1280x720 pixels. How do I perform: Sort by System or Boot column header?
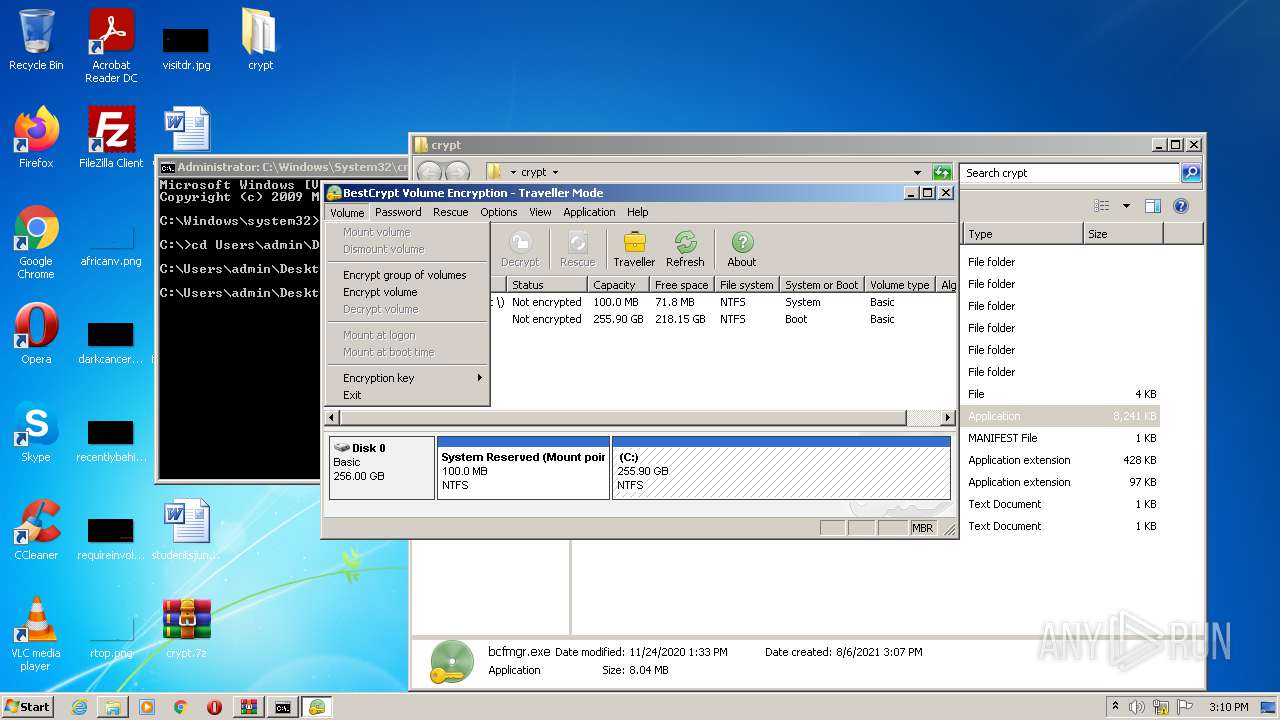pyautogui.click(x=821, y=285)
